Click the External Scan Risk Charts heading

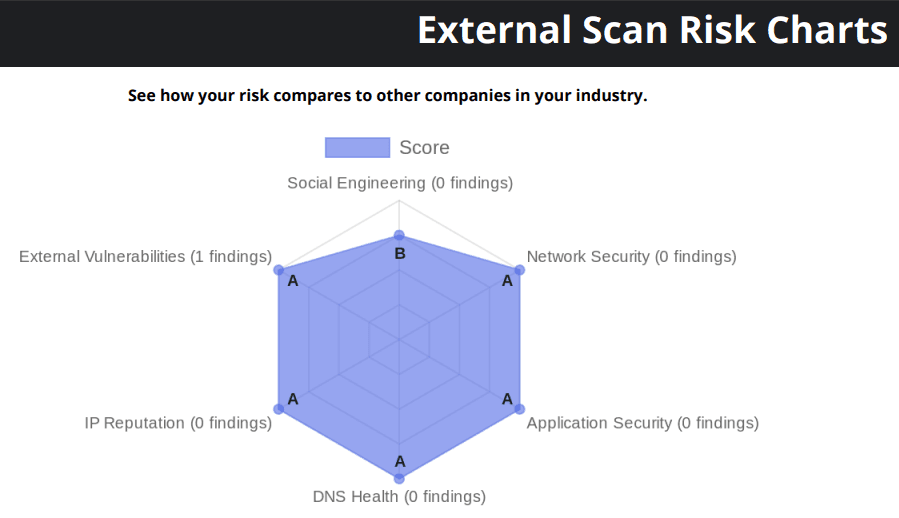point(652,30)
